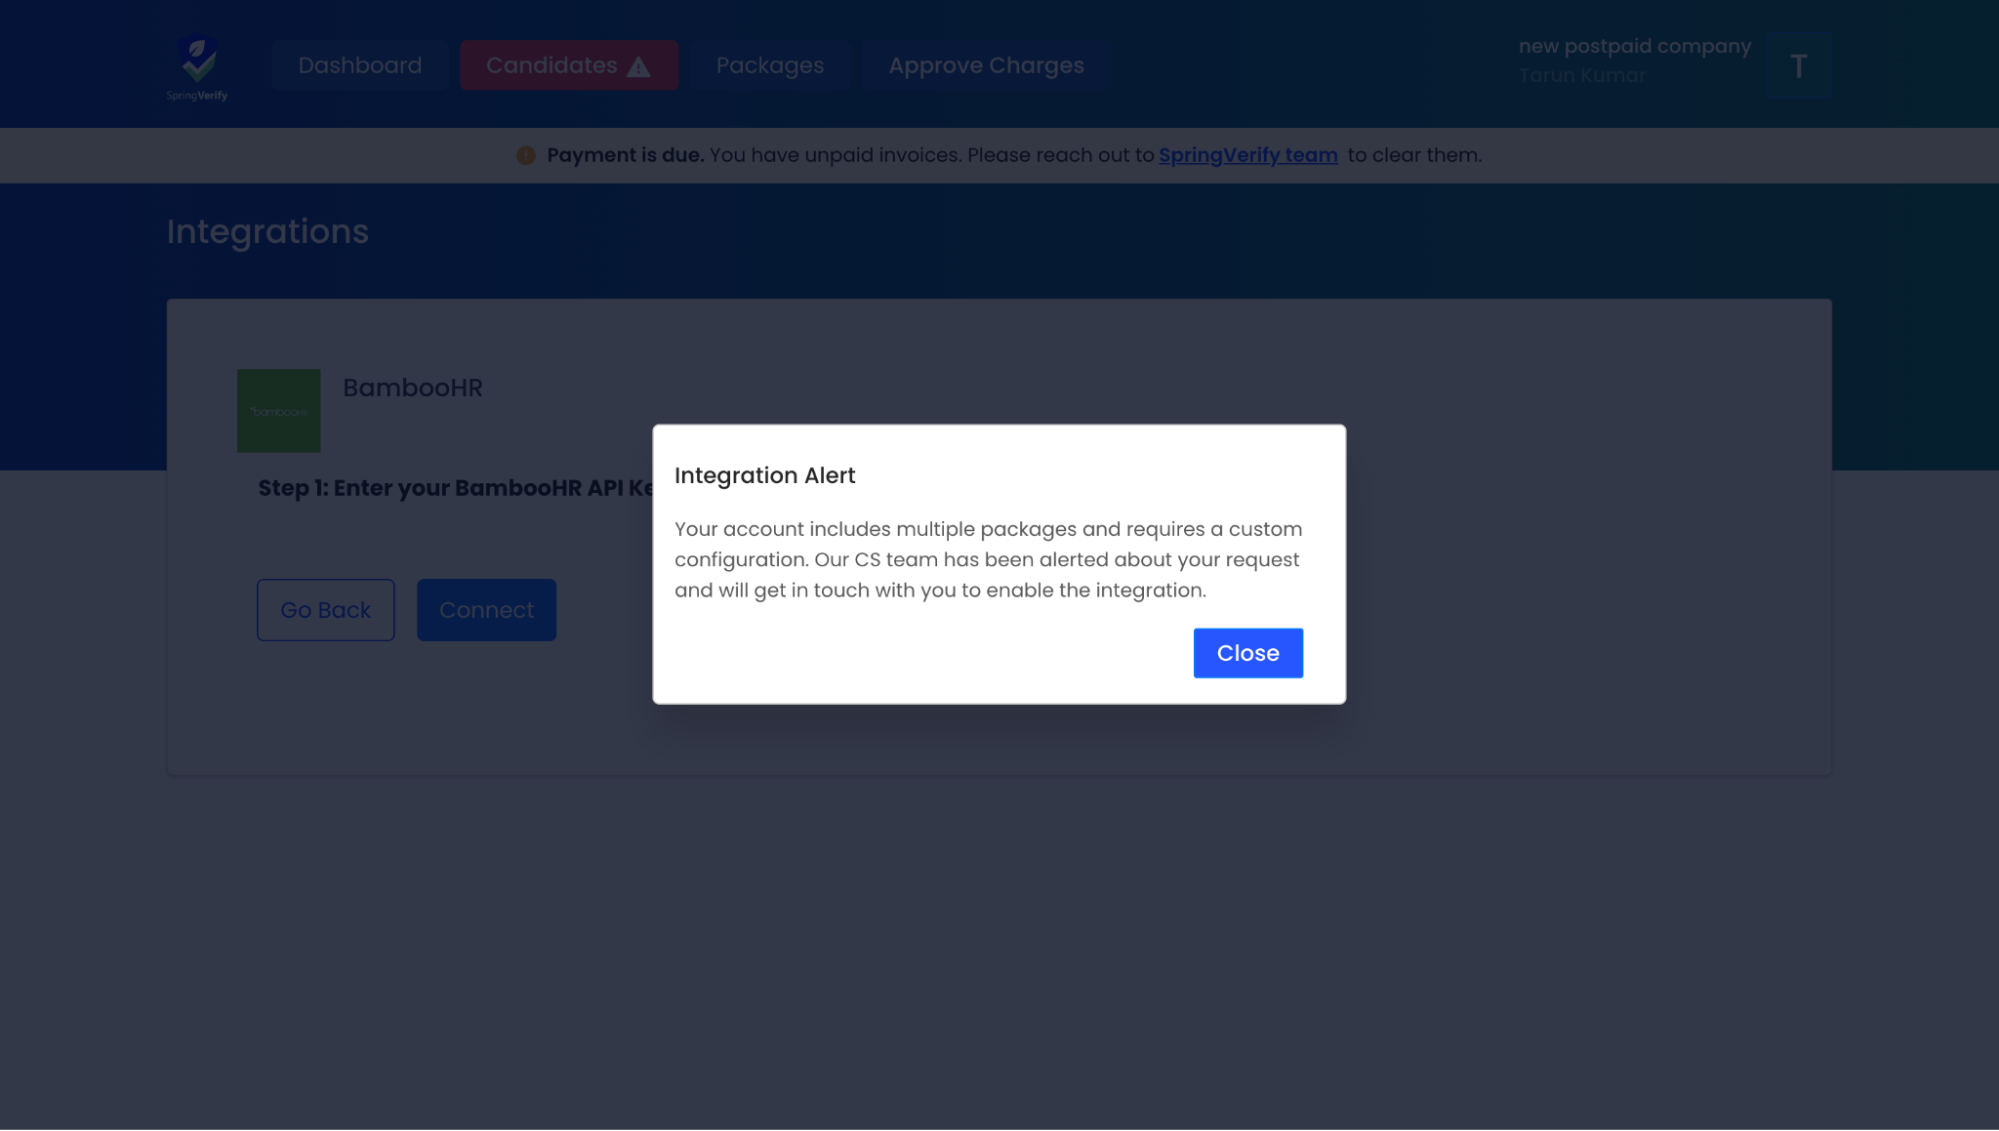The width and height of the screenshot is (1999, 1131).
Task: Switch to the Candidates tab
Action: coord(568,66)
